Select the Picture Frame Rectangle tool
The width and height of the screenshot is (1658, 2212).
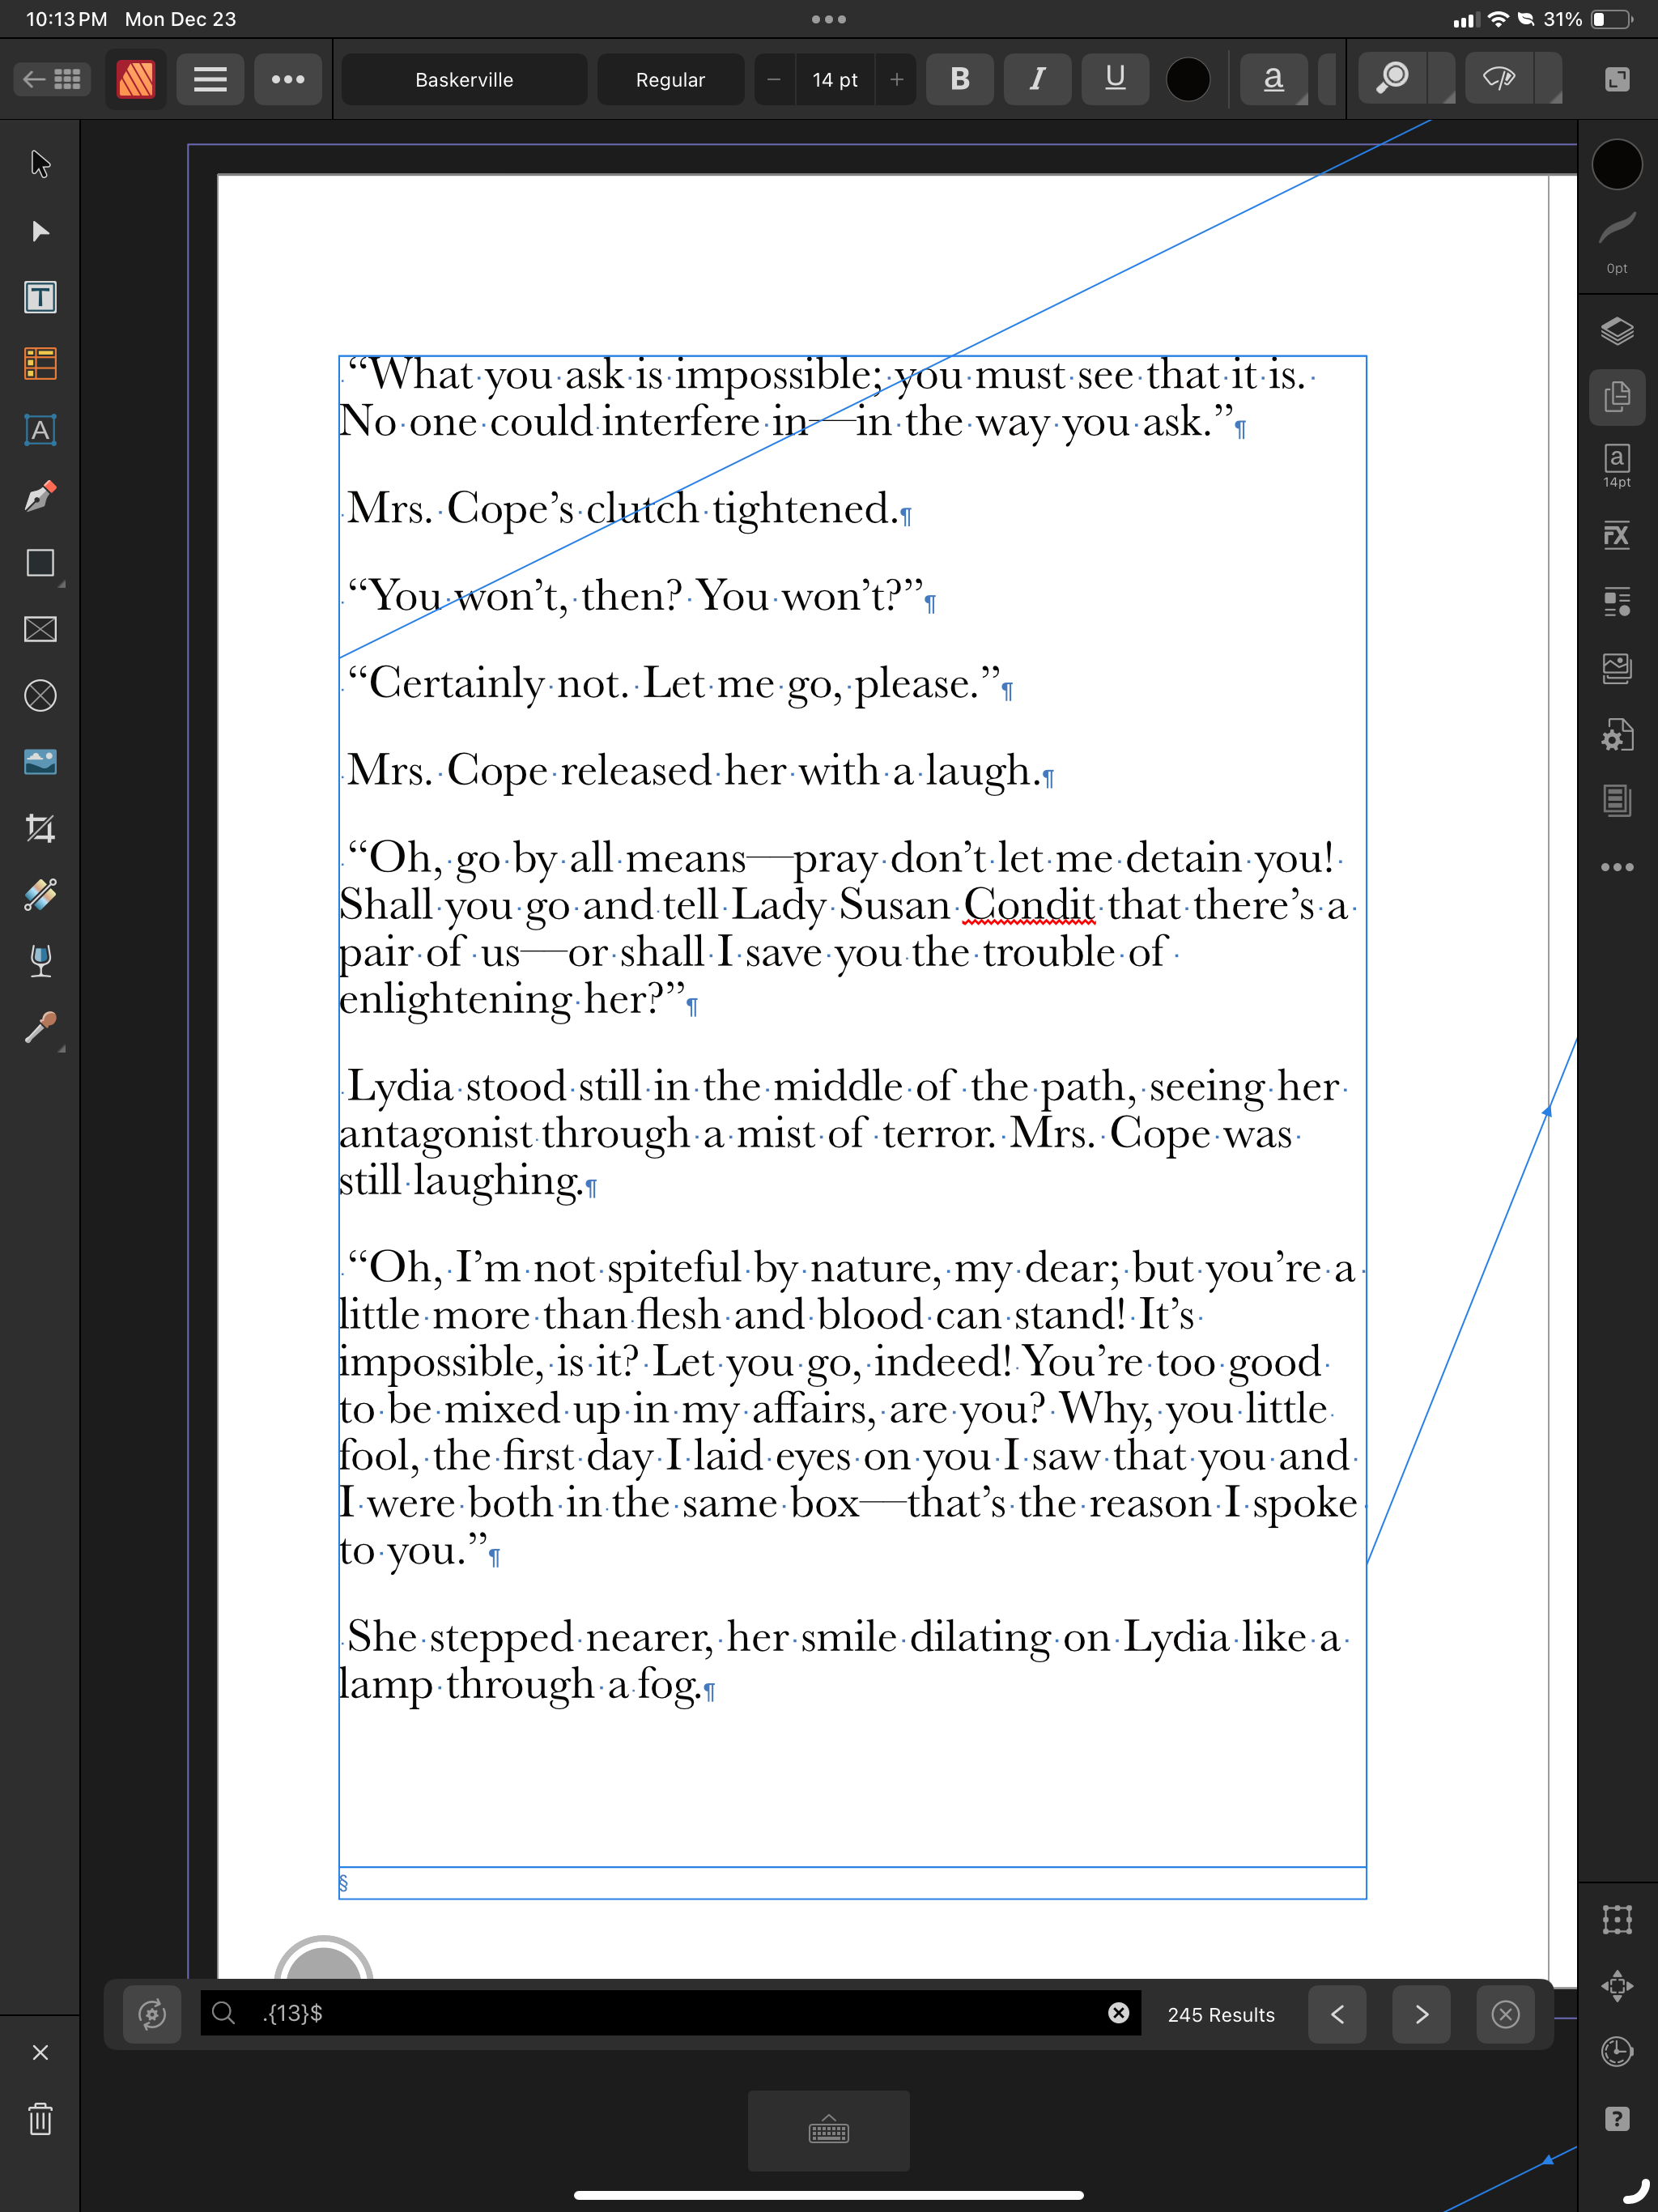point(40,629)
